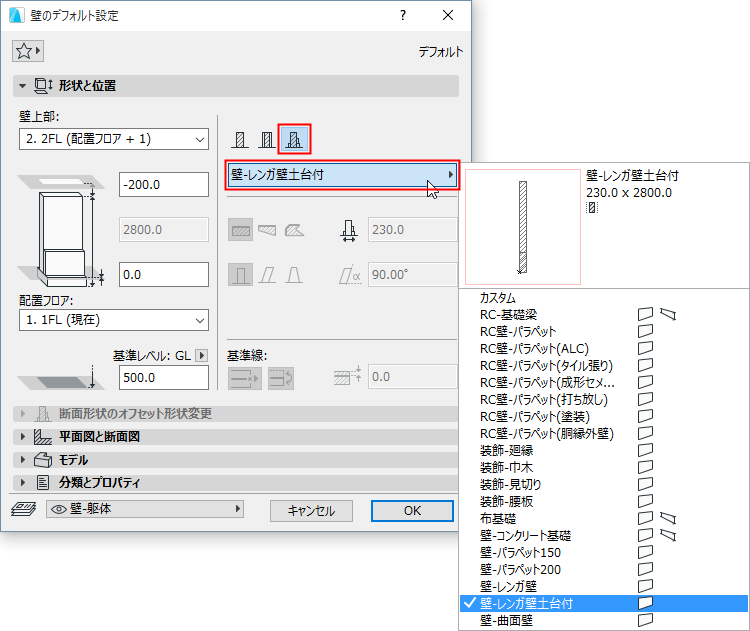Select RC壁-パラペット(タイル張り) profile
750x631 pixels.
tap(604, 365)
